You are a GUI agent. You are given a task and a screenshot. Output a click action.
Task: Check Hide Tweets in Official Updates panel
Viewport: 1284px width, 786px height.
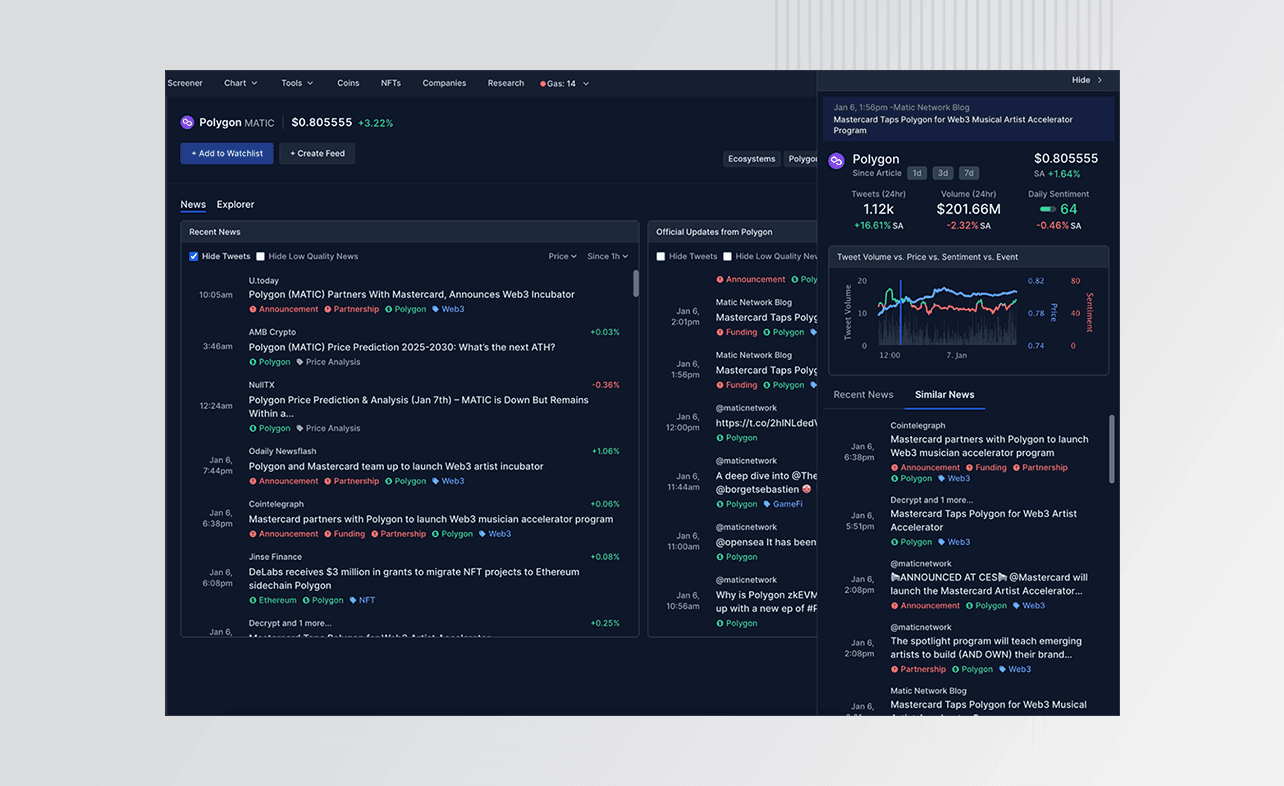[x=661, y=257]
